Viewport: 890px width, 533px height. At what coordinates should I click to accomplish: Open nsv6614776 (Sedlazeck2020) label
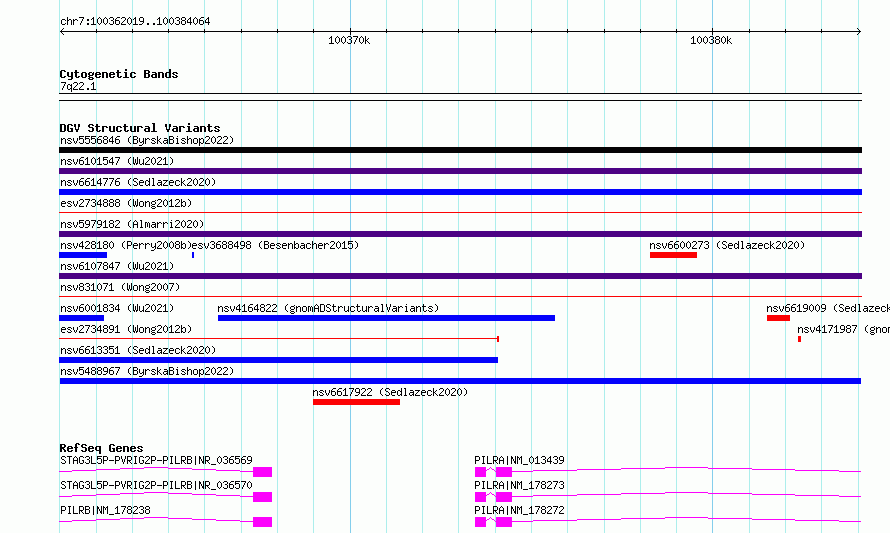tap(138, 182)
